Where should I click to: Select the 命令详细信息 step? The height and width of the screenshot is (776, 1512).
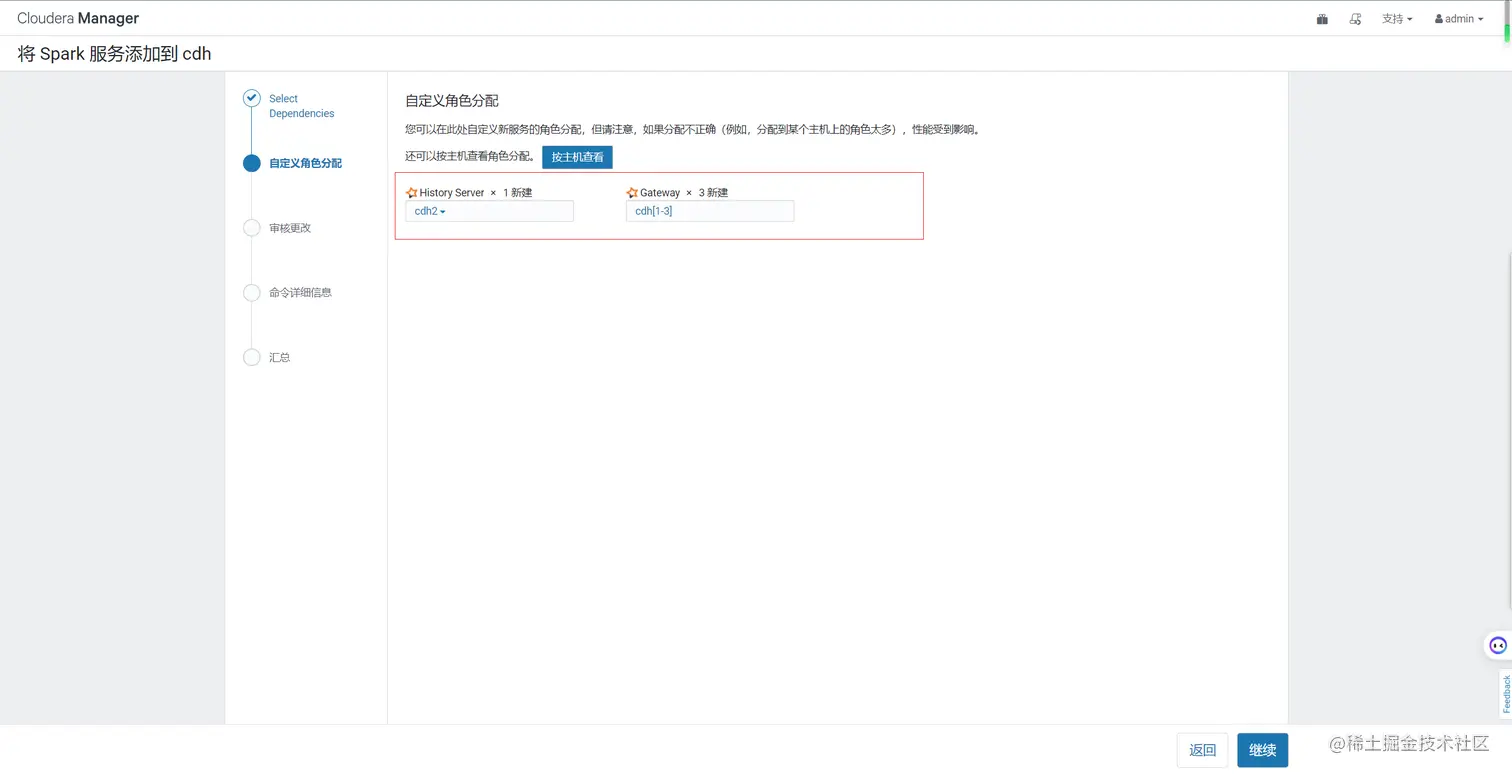300,293
